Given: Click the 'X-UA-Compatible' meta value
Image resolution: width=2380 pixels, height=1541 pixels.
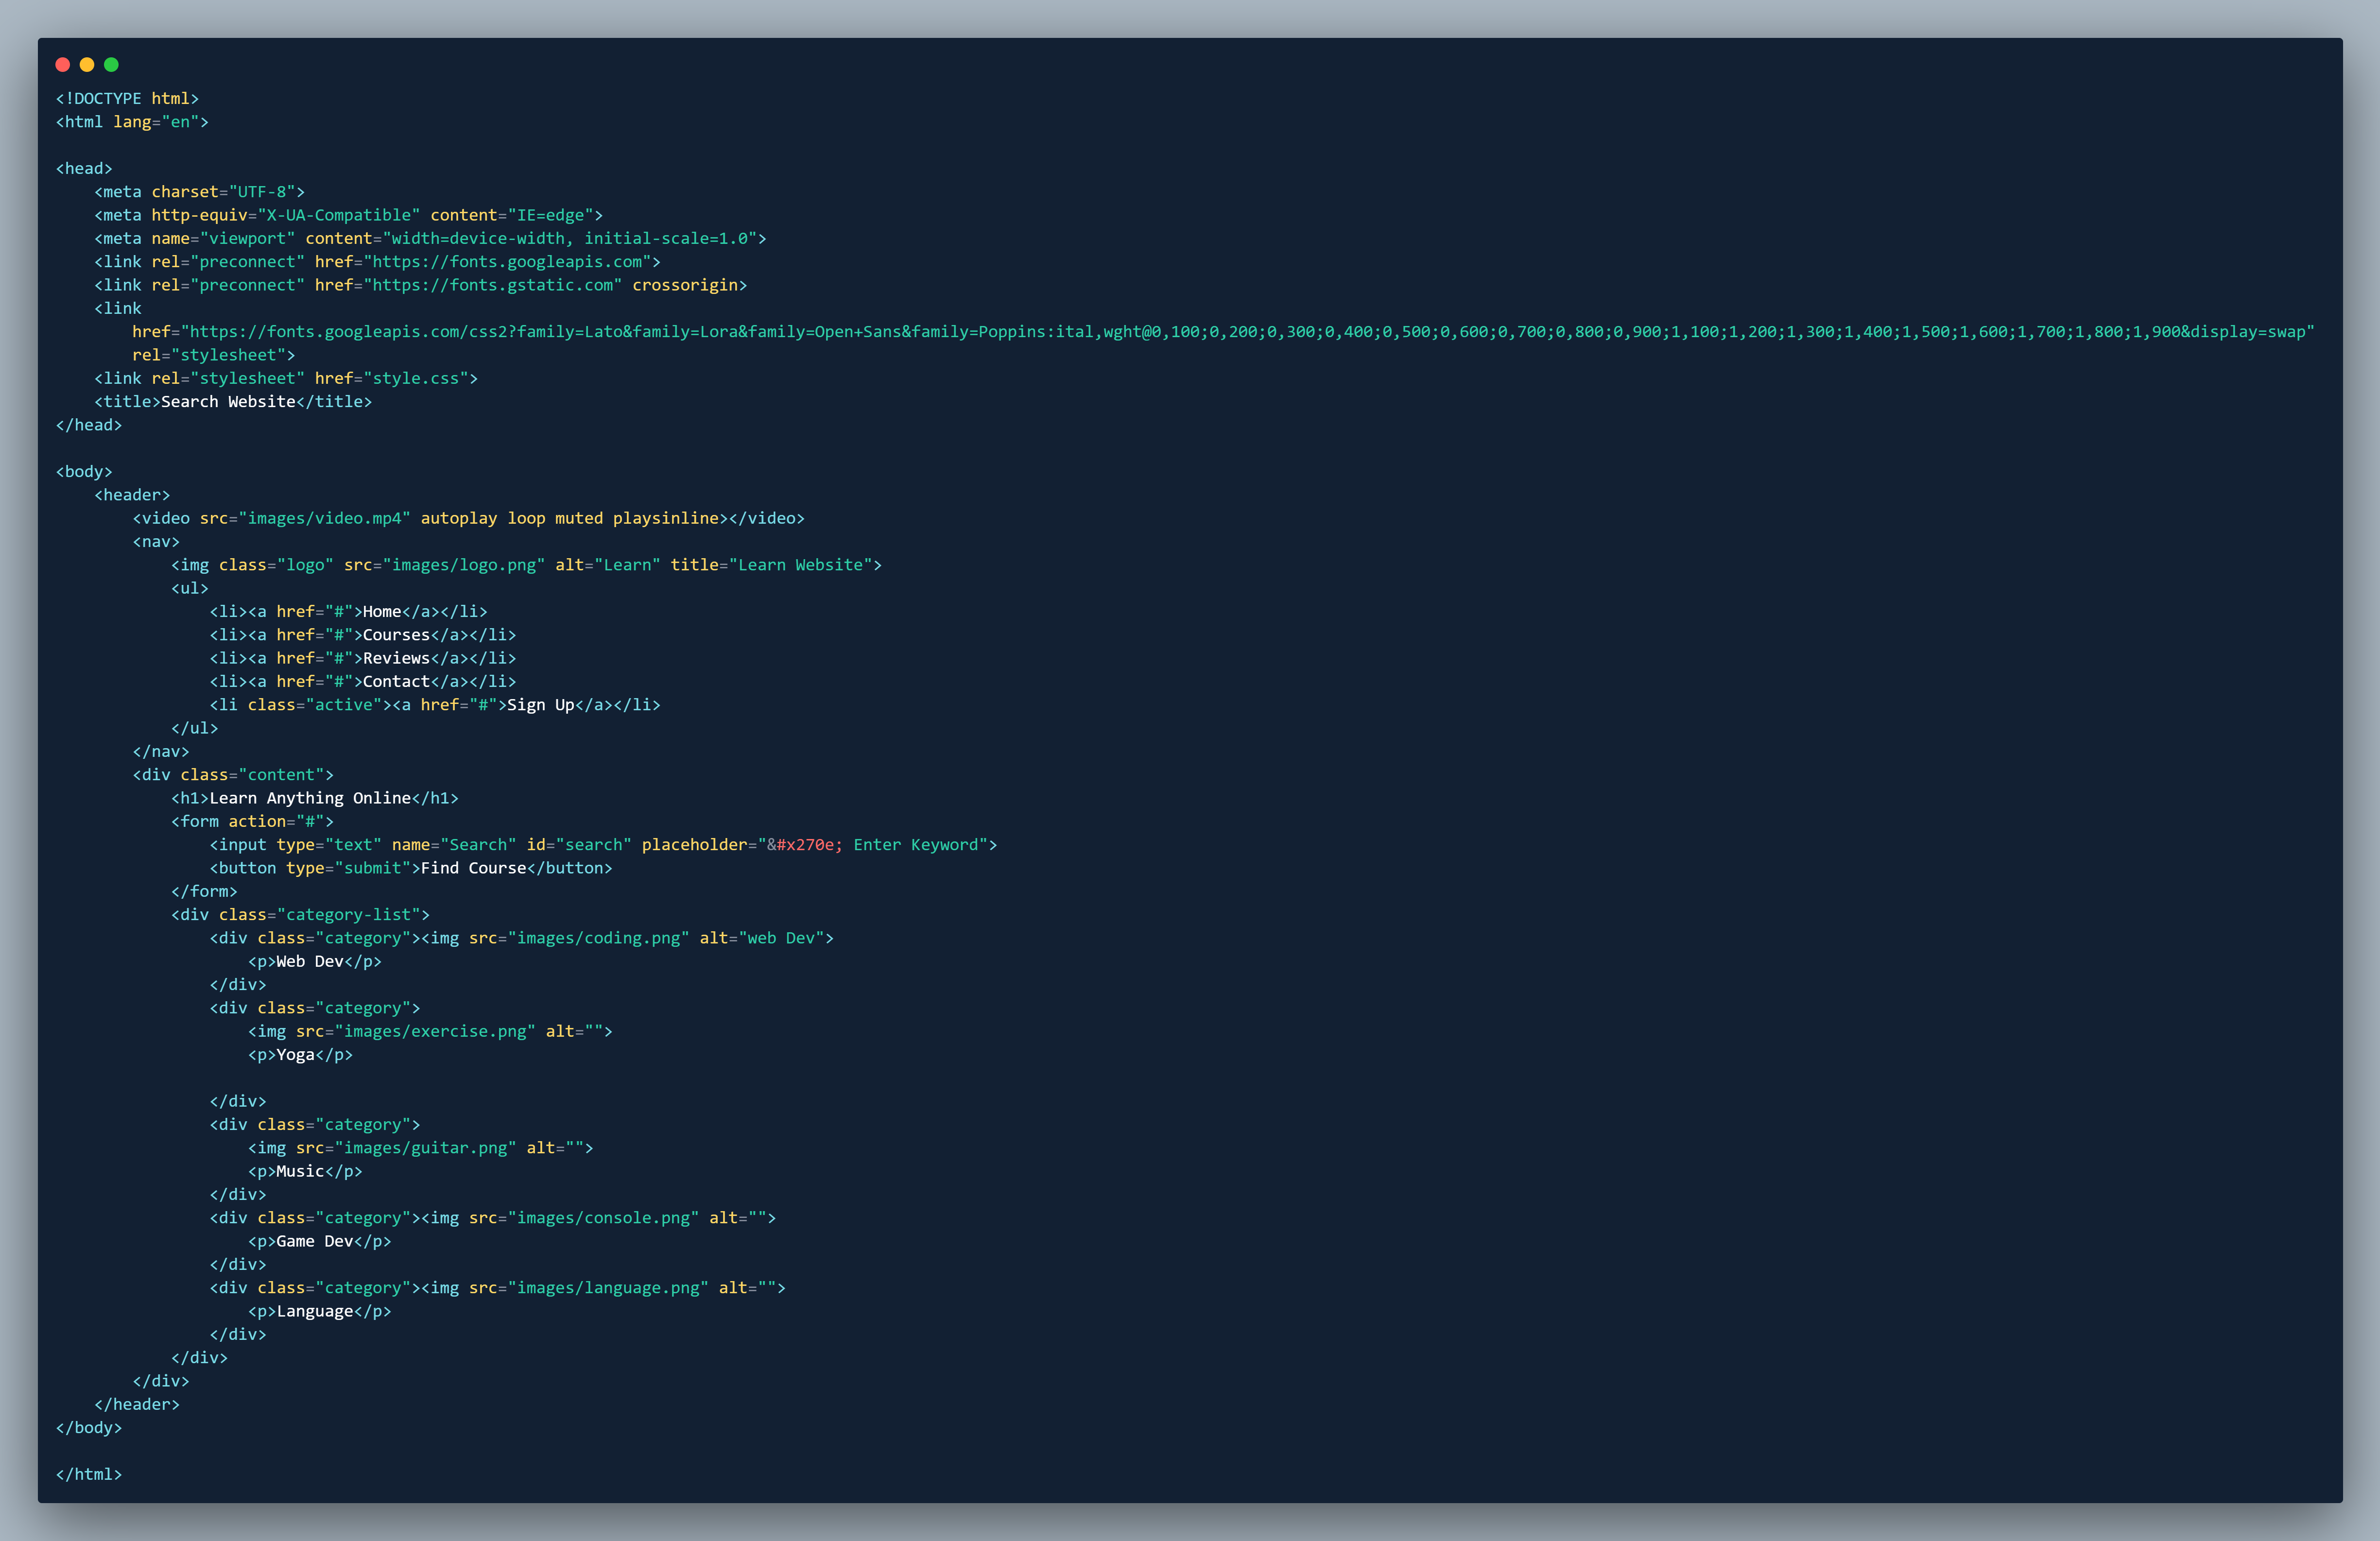Looking at the screenshot, I should tap(339, 215).
